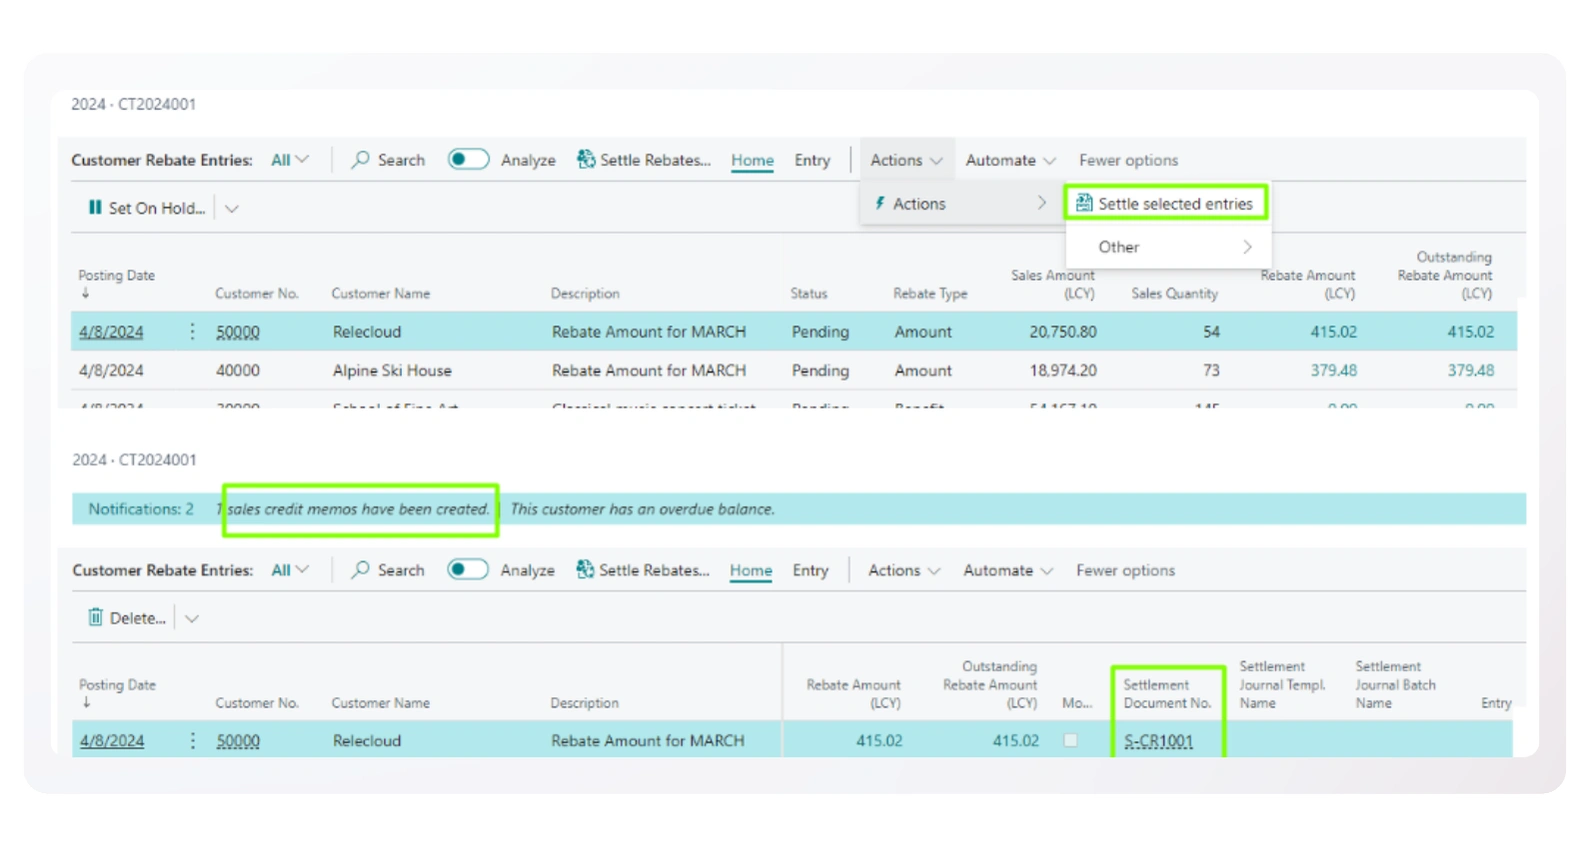Expand the Other submenu arrow
1590x847 pixels.
1247,247
